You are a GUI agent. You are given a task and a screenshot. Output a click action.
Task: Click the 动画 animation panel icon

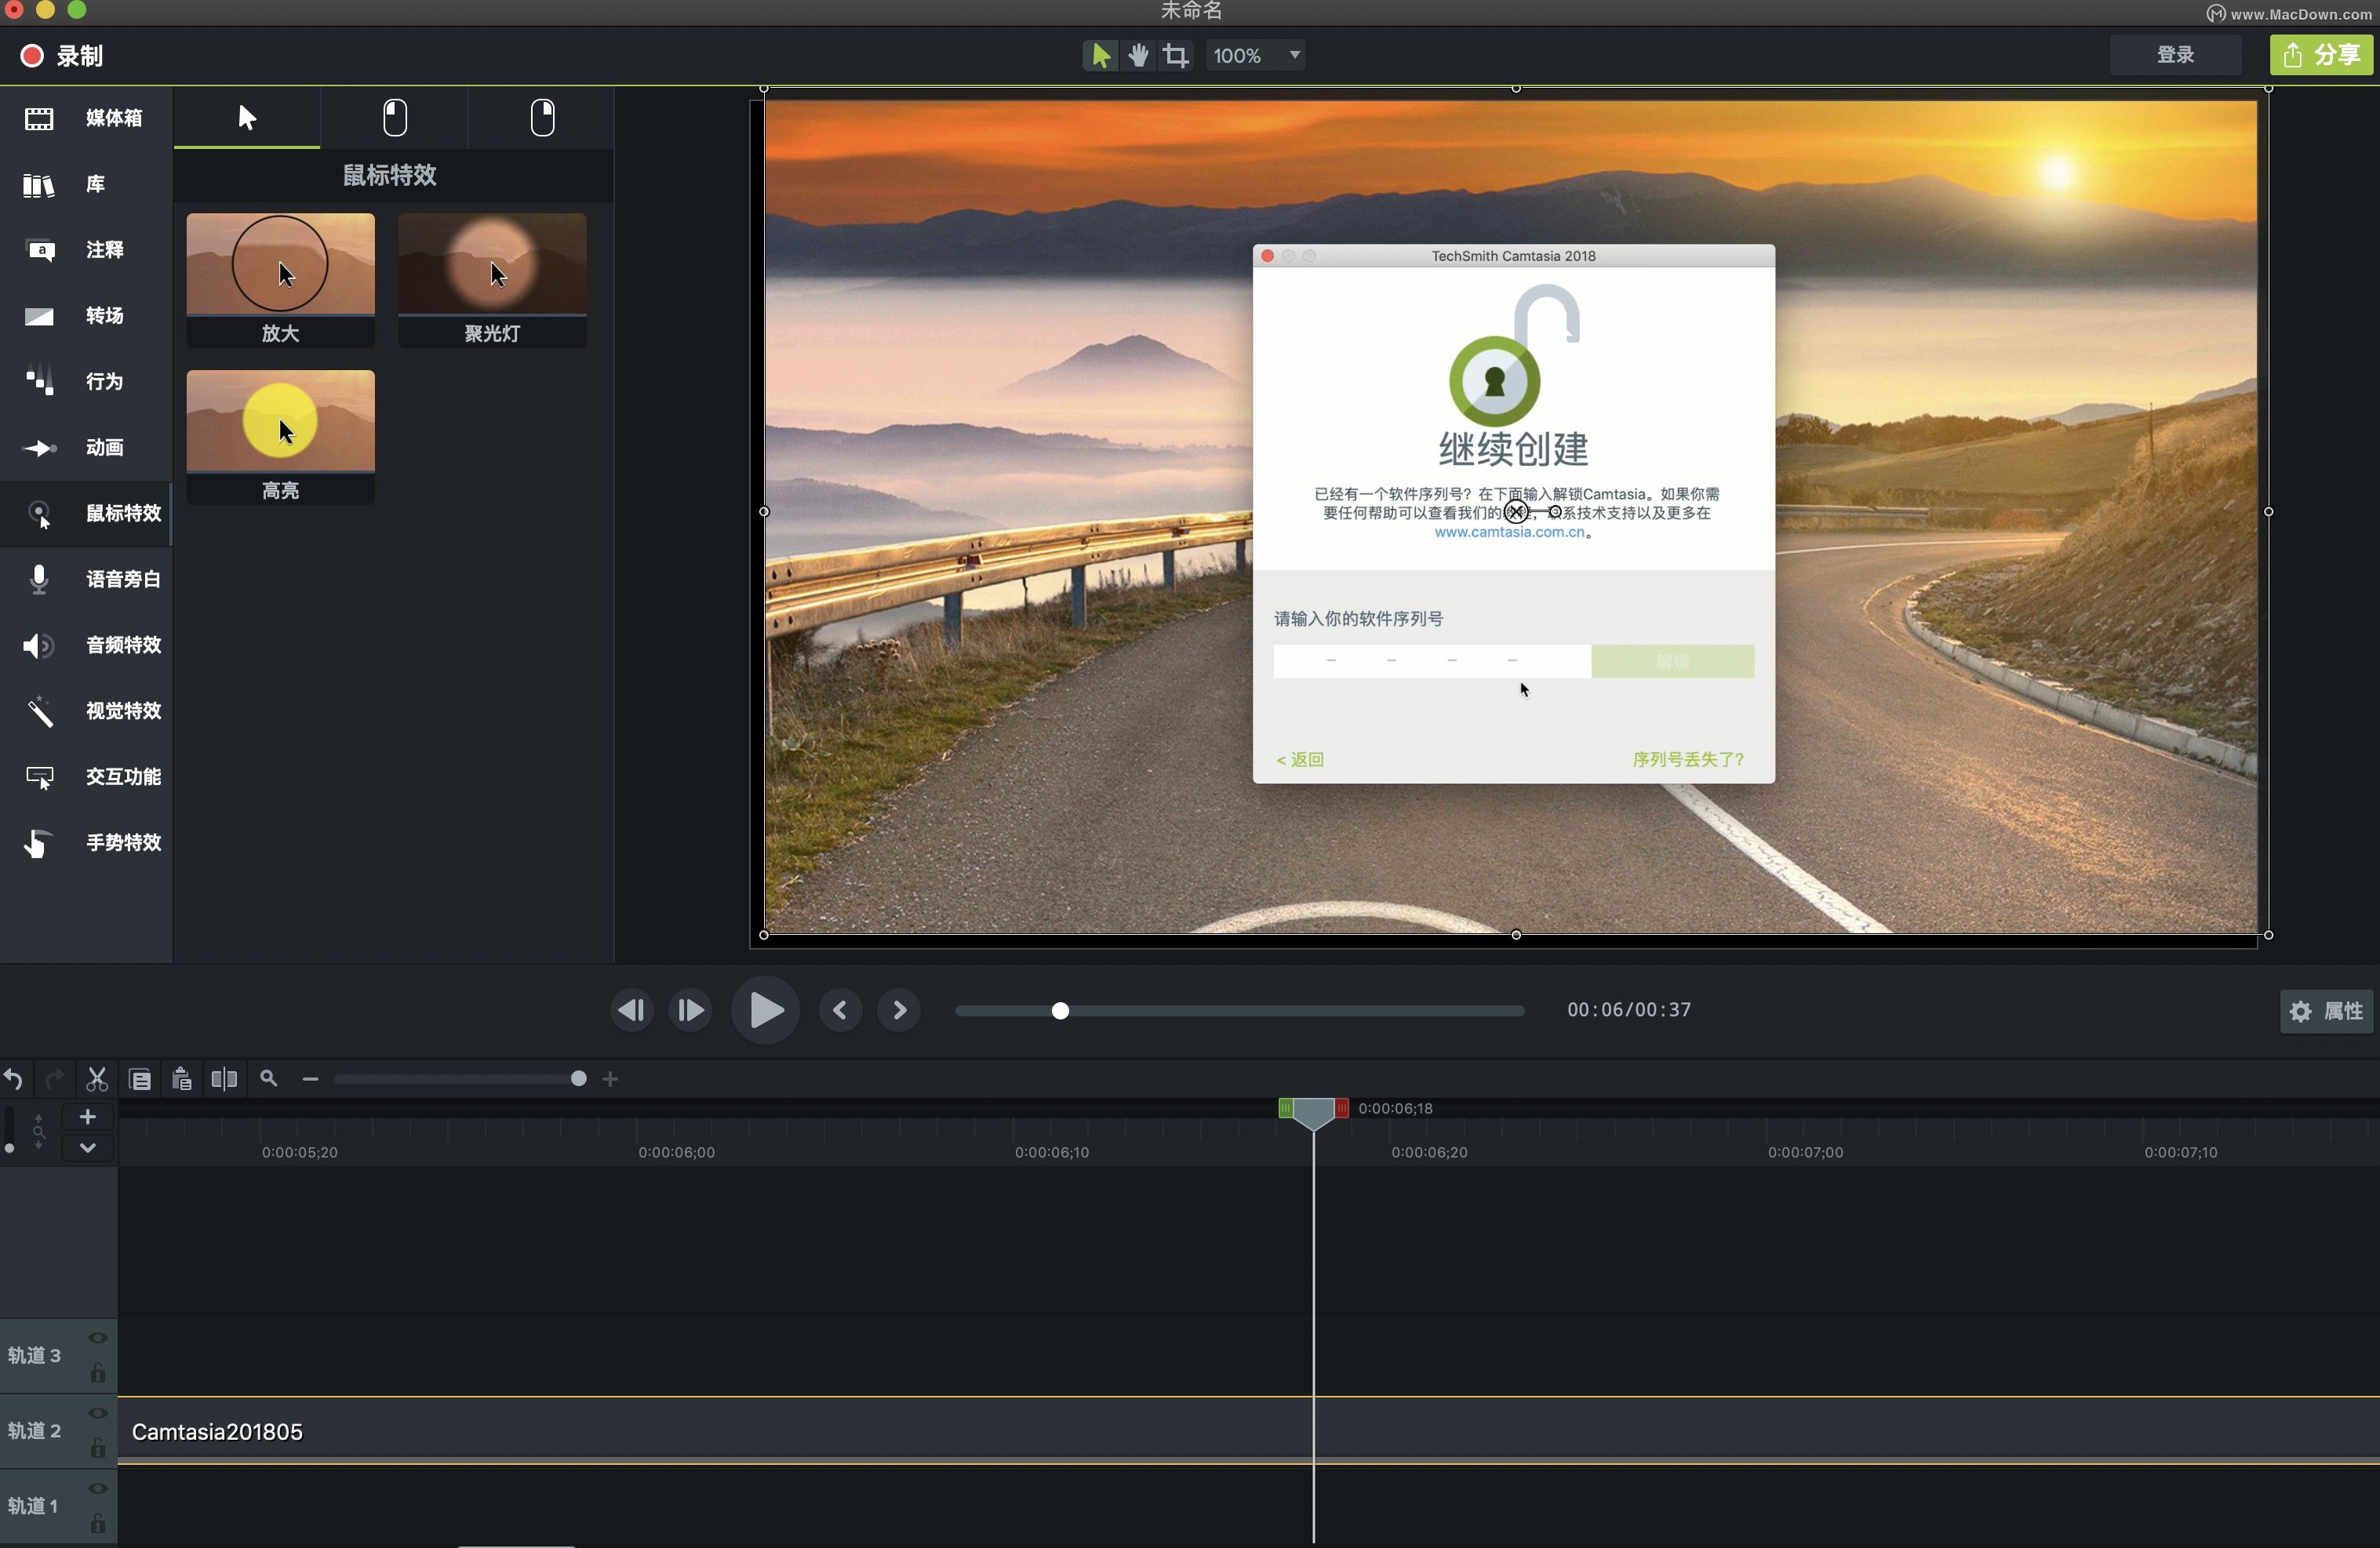[38, 445]
